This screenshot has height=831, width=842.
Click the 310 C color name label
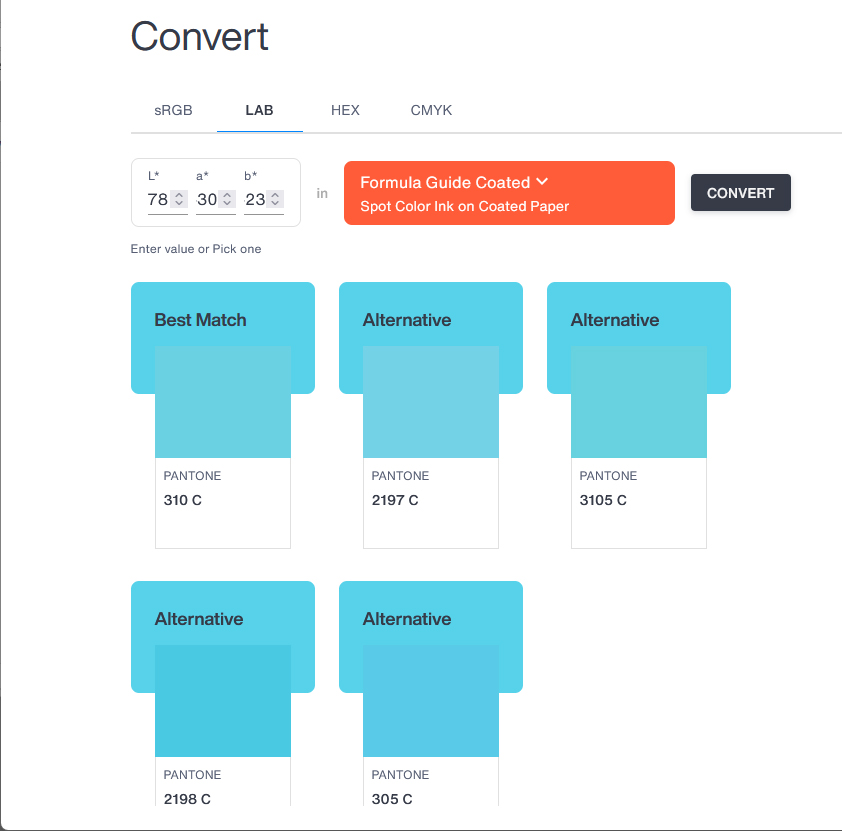[x=183, y=500]
